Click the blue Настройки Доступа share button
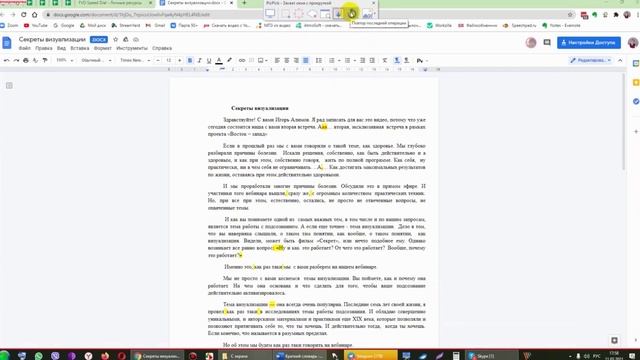The height and width of the screenshot is (360, 640). (589, 42)
